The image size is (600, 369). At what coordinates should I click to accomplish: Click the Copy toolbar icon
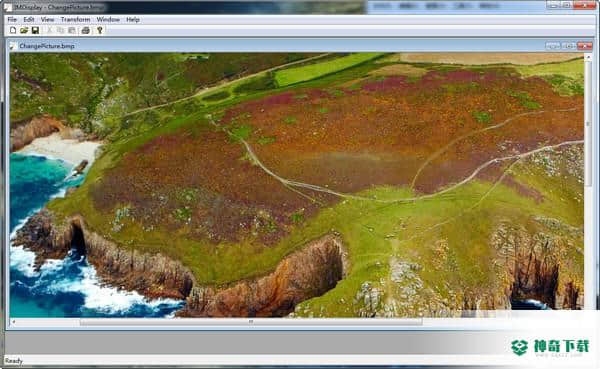coord(60,30)
